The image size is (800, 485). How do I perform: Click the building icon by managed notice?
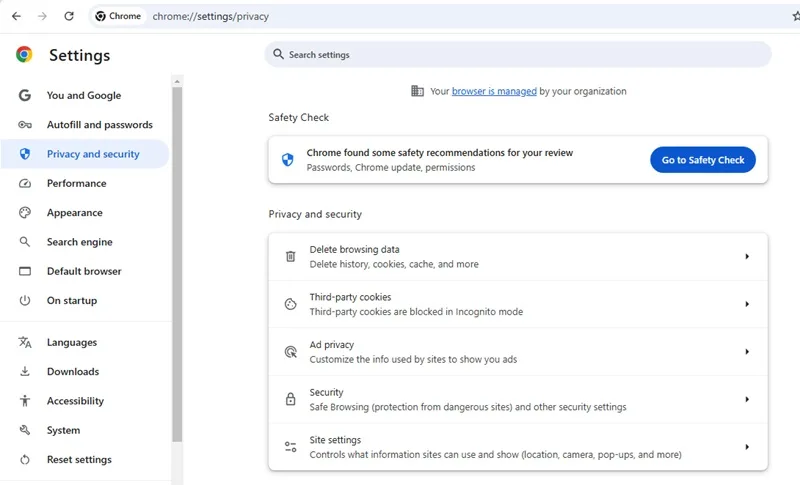coord(417,91)
